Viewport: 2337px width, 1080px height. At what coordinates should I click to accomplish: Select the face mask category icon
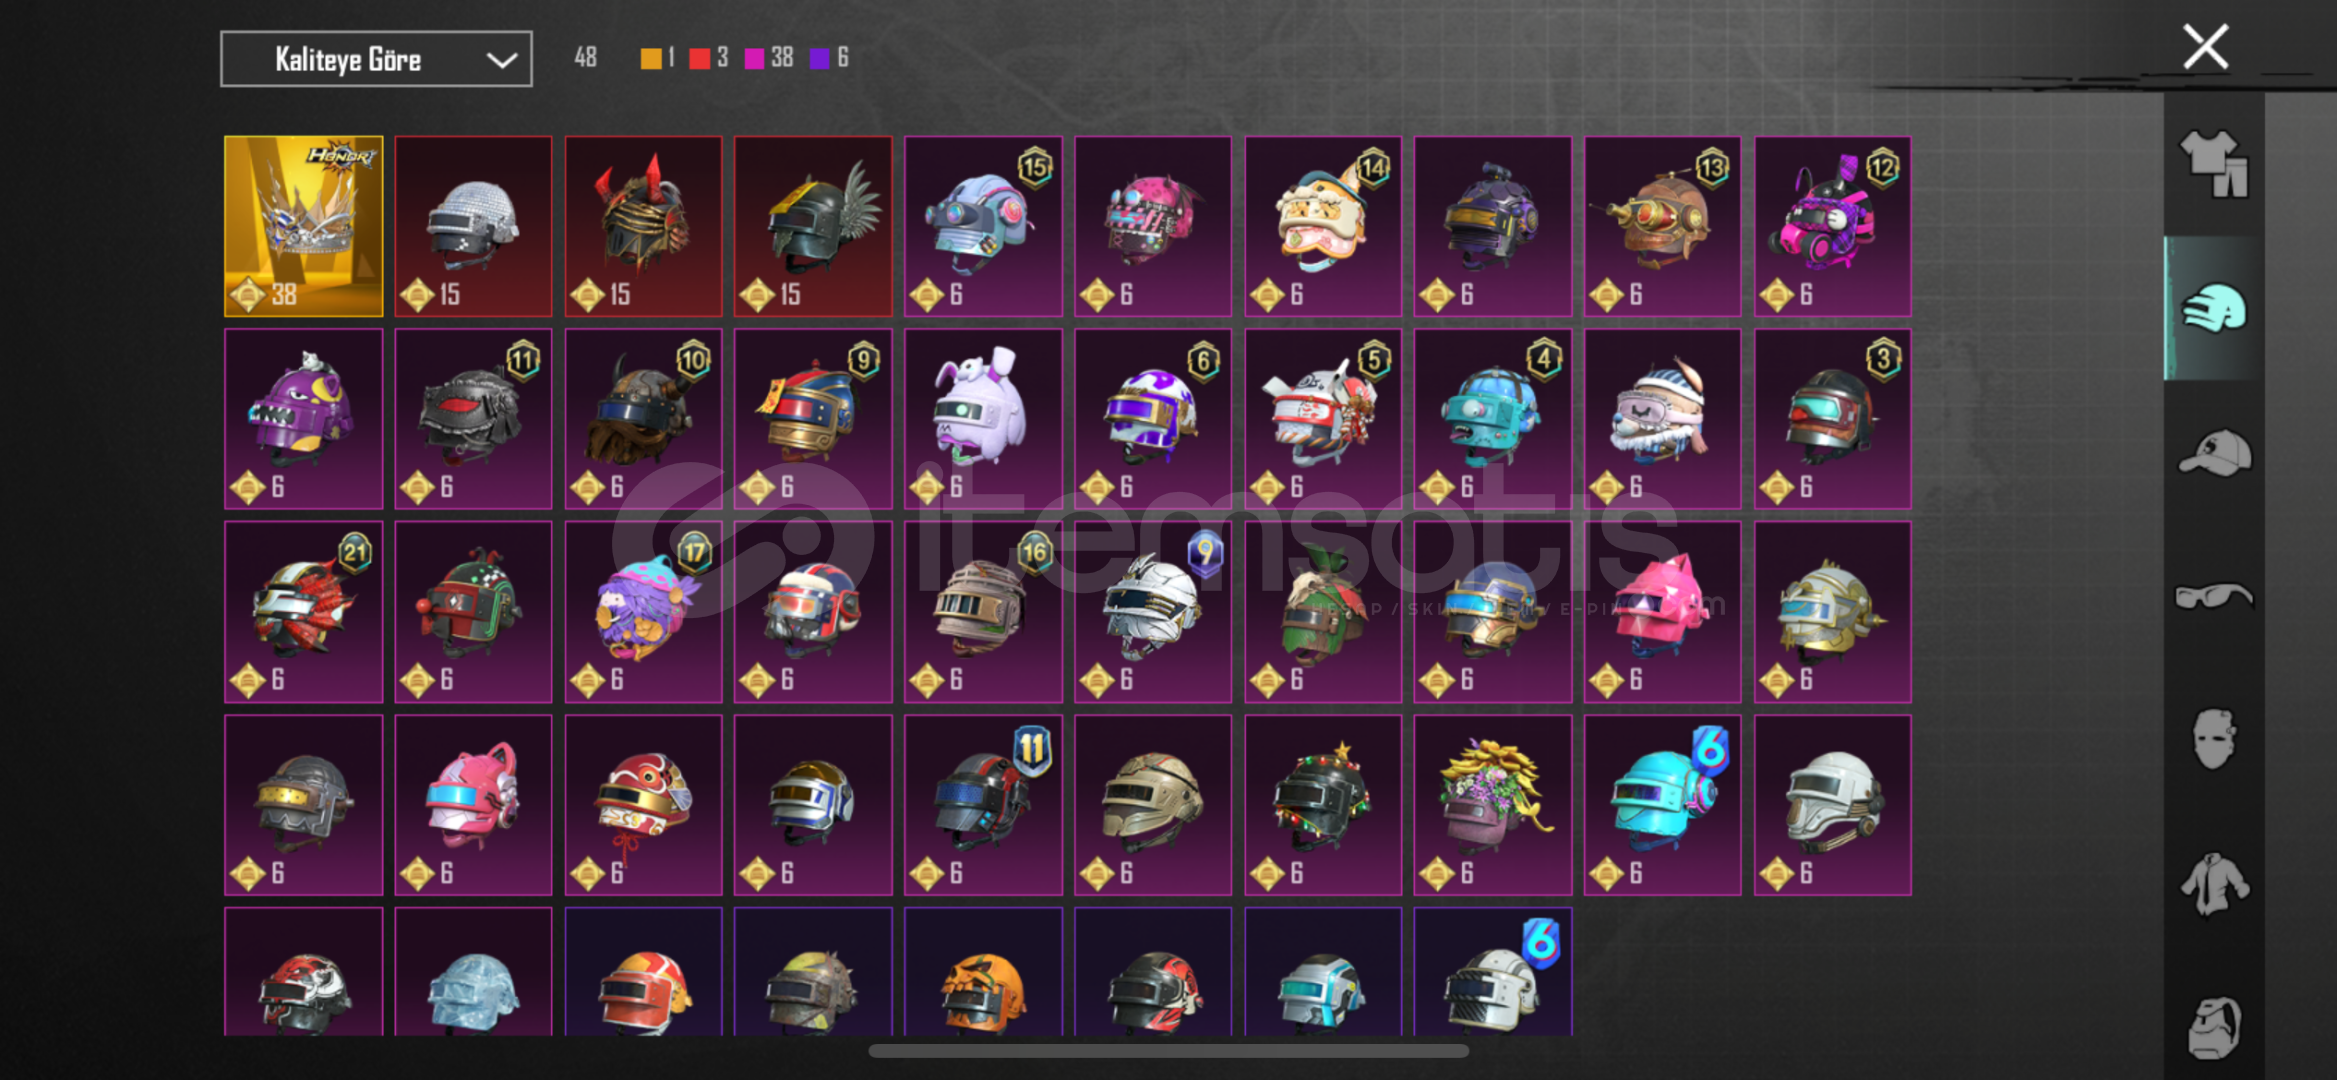click(2214, 739)
